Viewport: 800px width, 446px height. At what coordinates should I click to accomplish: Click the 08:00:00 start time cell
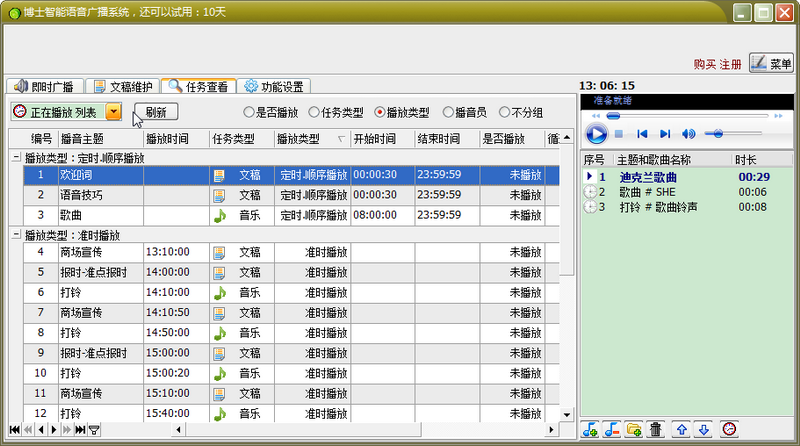[383, 216]
